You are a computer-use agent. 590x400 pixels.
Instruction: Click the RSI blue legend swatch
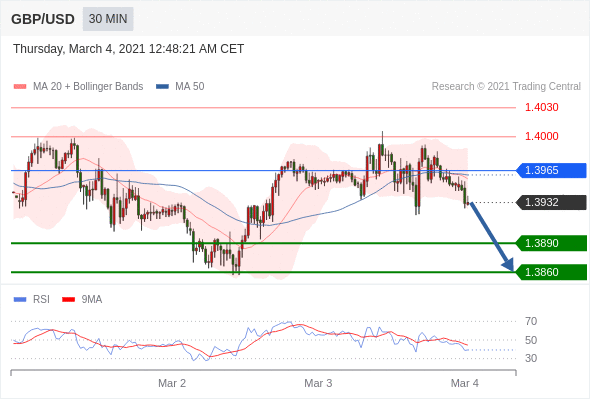coord(20,300)
